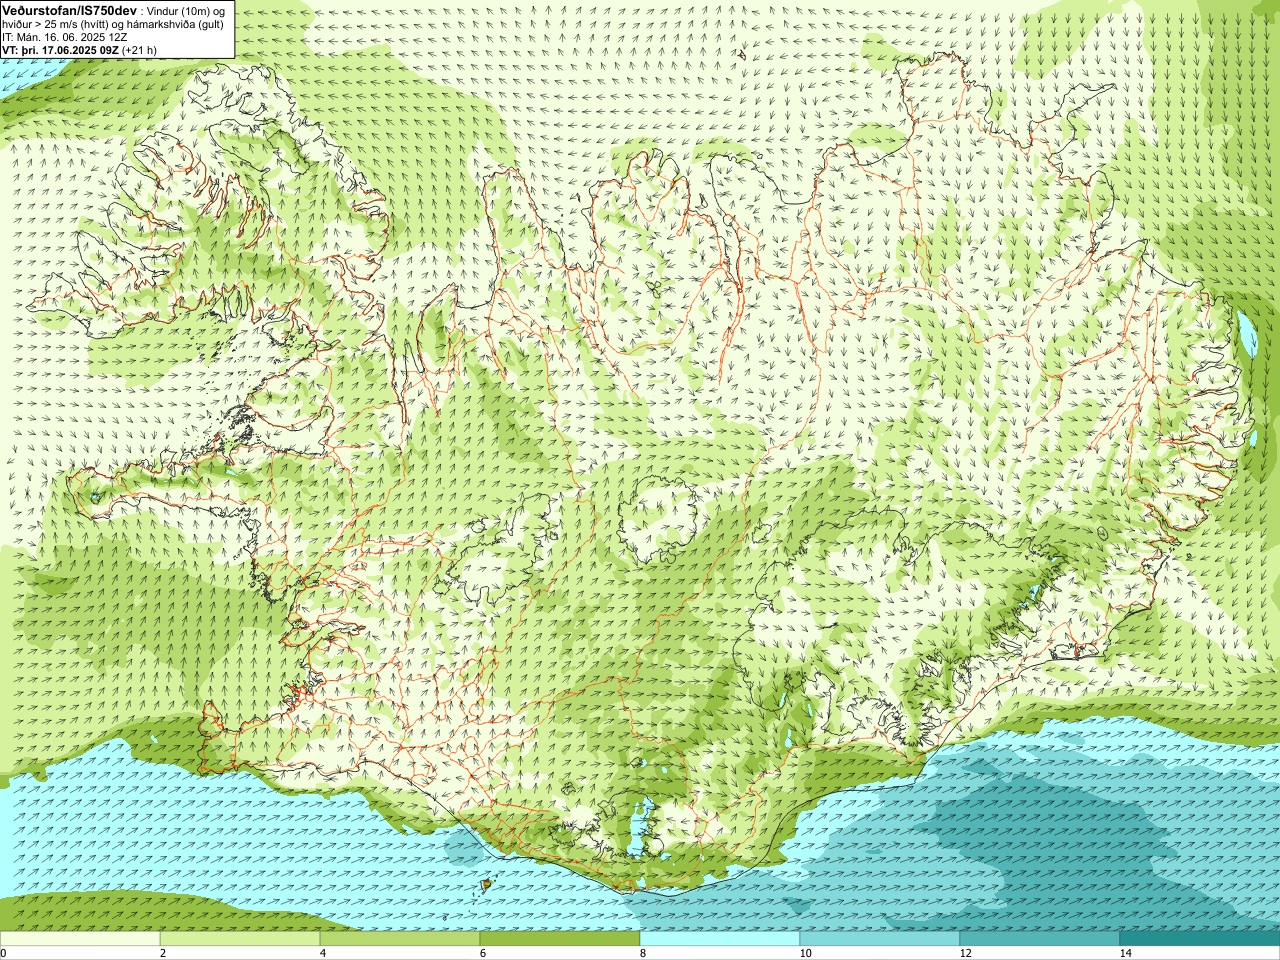The width and height of the screenshot is (1280, 960).
Task: Choose the pale cyan 8–10 legend segment
Action: point(720,939)
